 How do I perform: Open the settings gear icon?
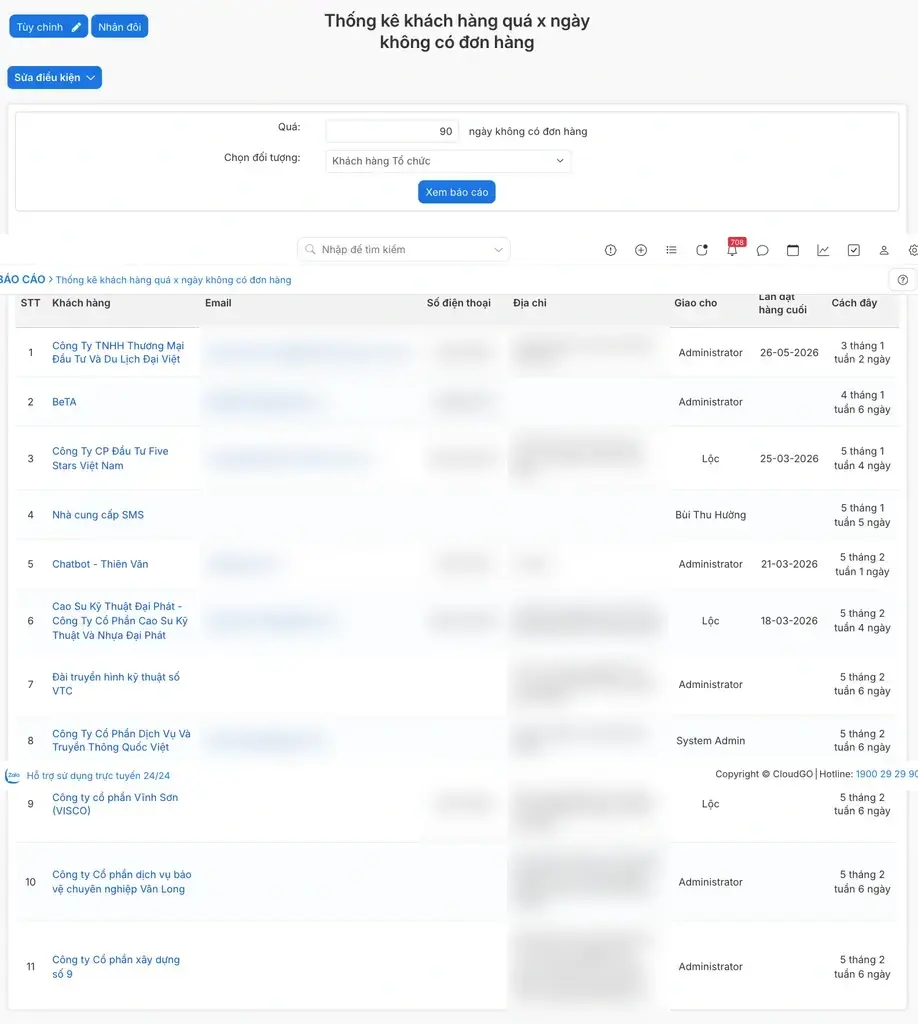coord(913,250)
